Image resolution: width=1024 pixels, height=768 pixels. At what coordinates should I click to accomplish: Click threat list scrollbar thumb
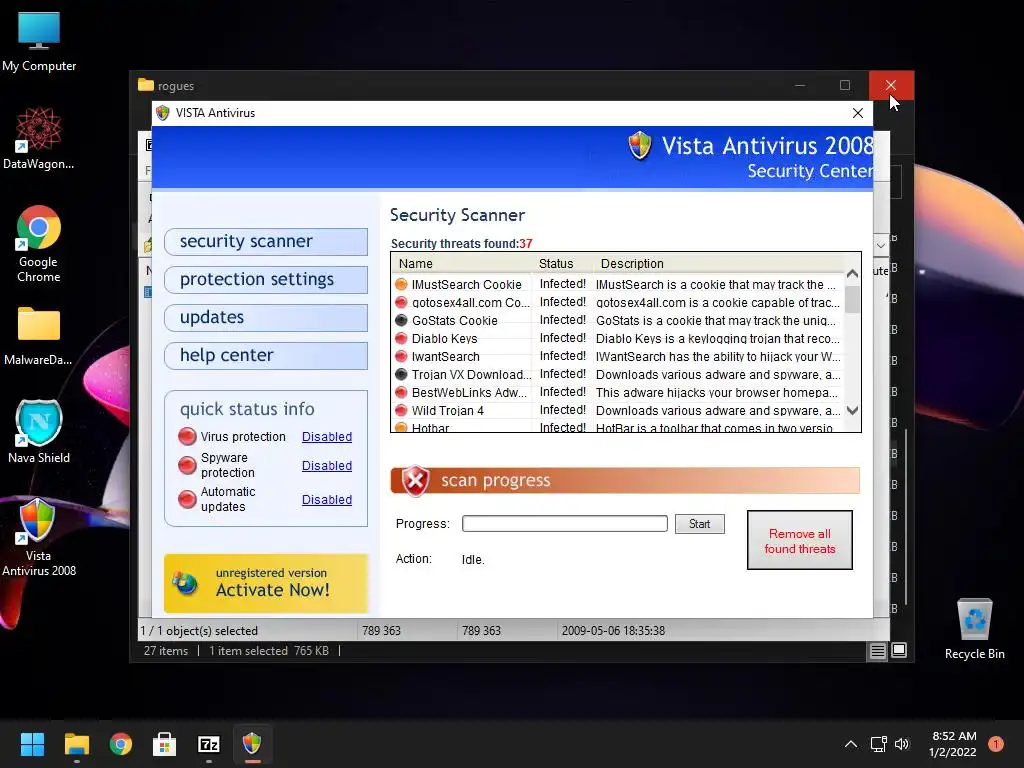(x=852, y=299)
